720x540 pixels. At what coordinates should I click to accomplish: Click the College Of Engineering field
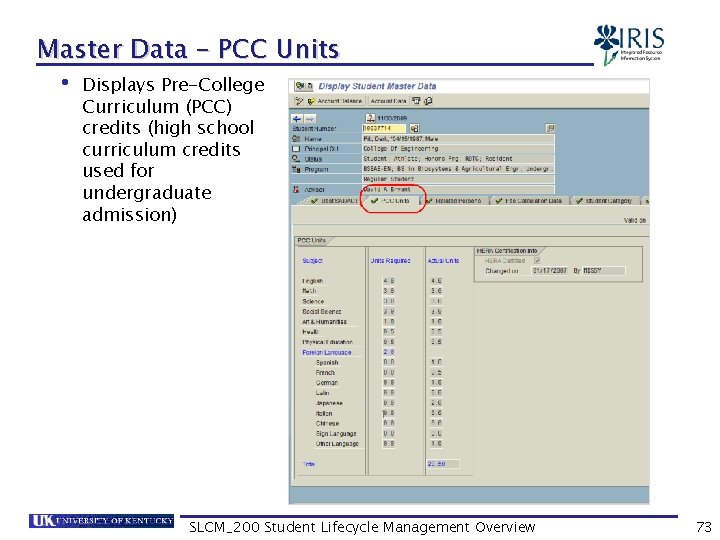pos(458,149)
